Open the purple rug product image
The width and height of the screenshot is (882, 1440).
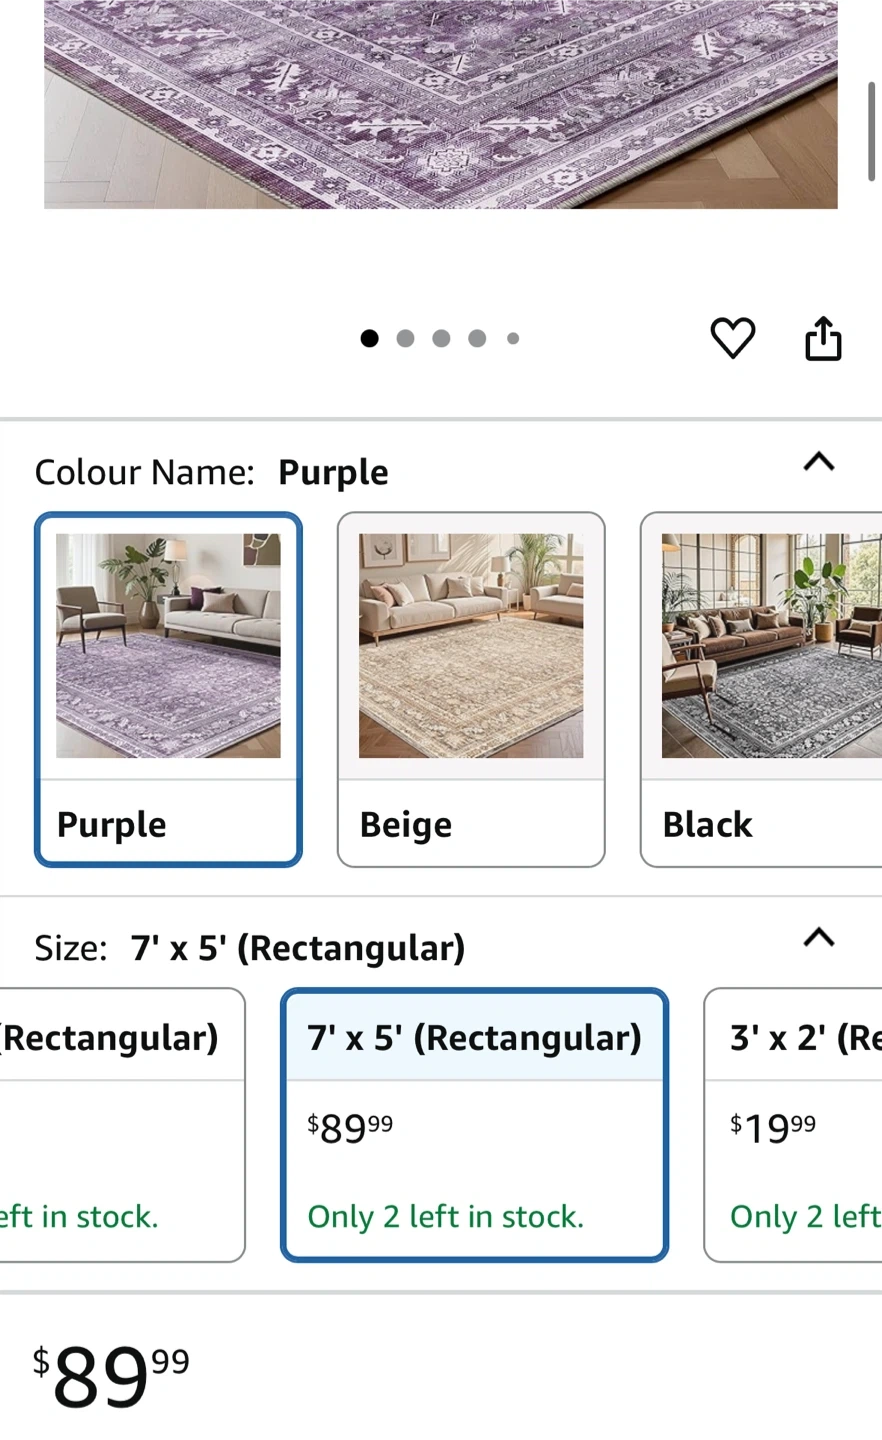click(x=440, y=104)
